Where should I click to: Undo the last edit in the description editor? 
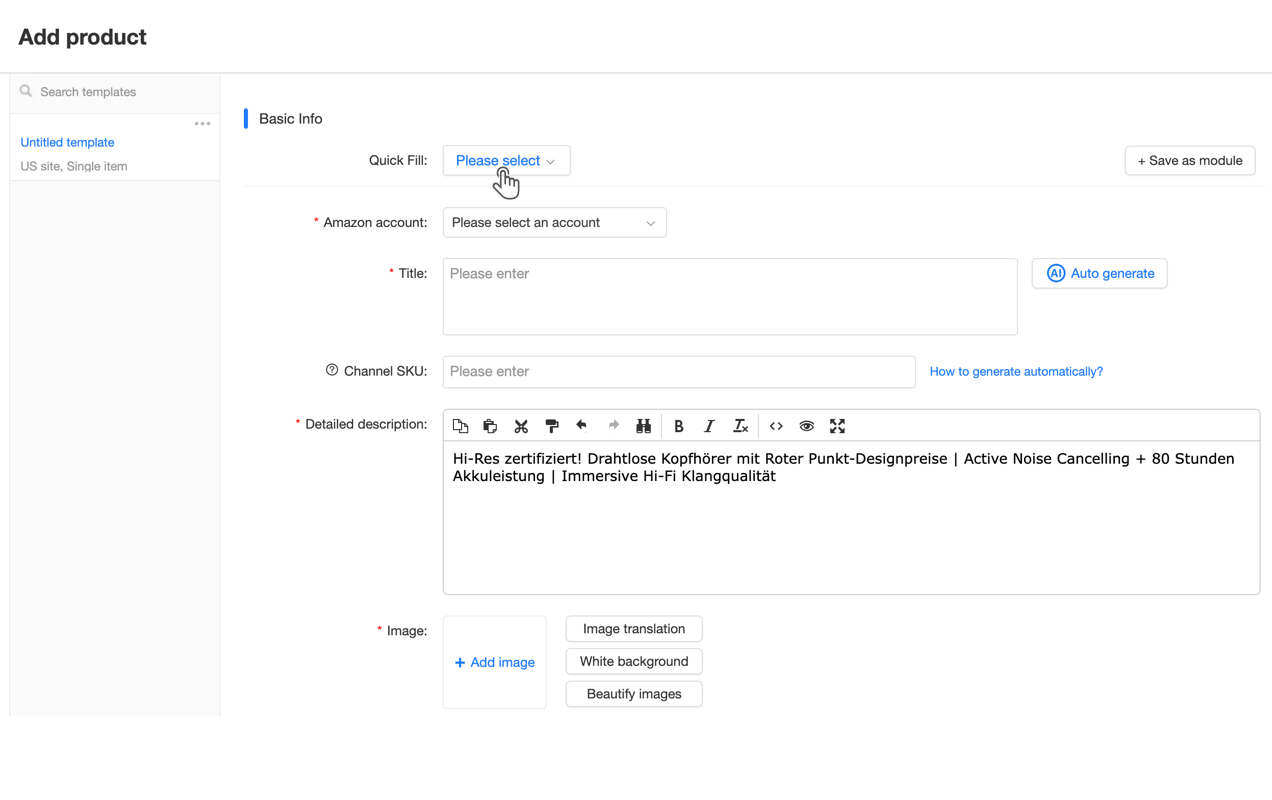point(582,425)
